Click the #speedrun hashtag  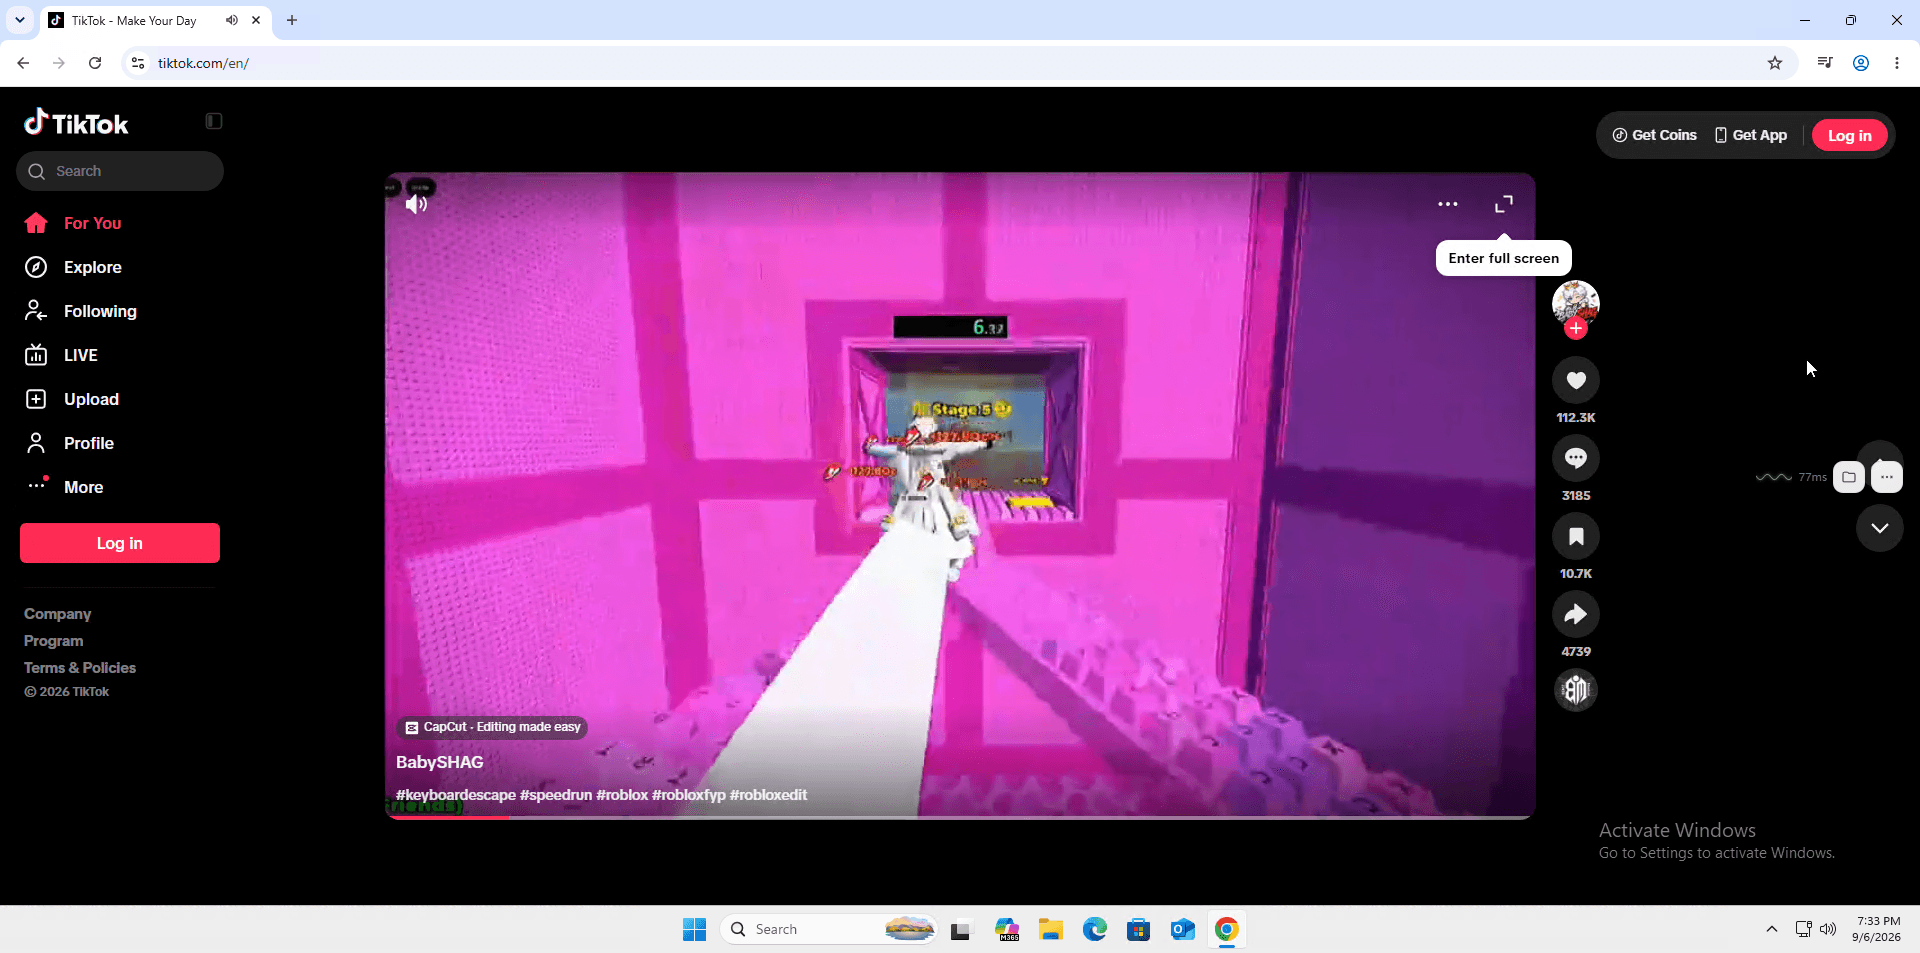pos(556,795)
